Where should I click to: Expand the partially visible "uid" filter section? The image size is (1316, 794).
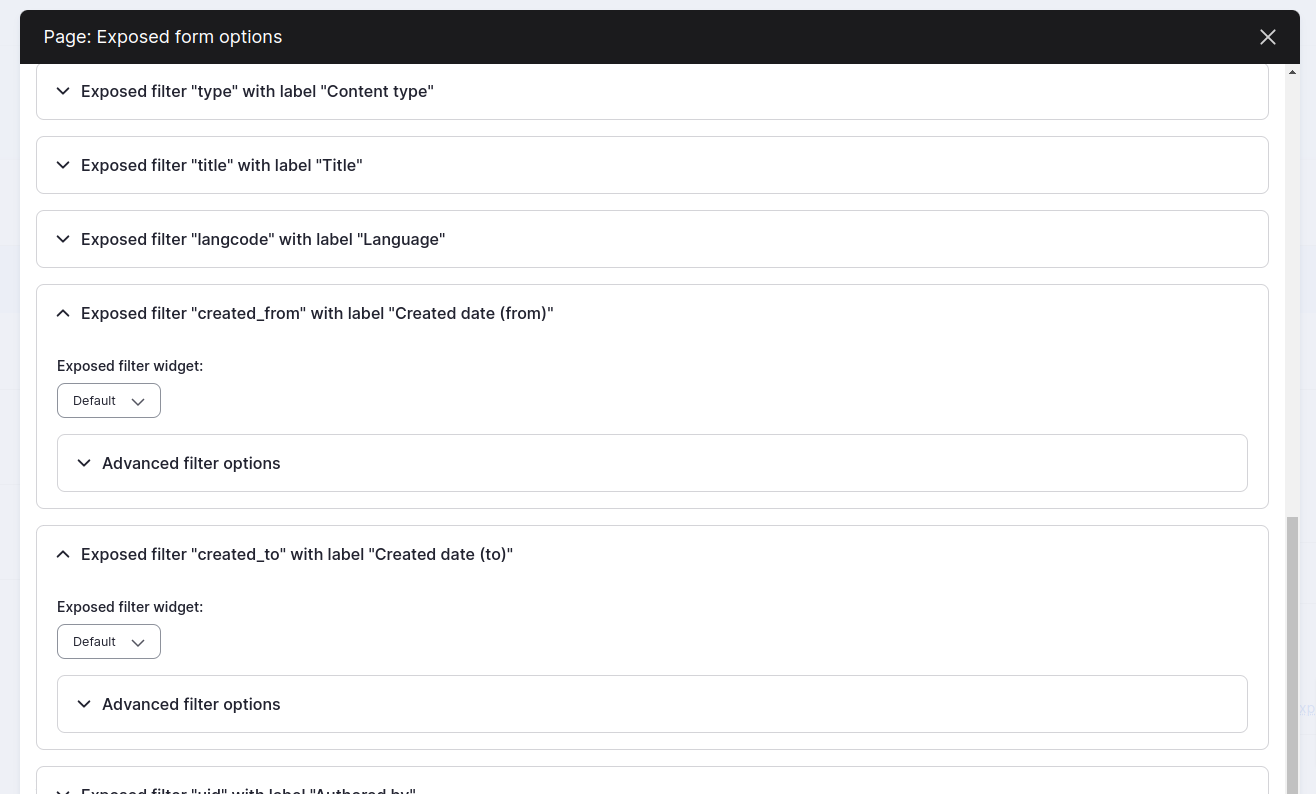point(247,789)
